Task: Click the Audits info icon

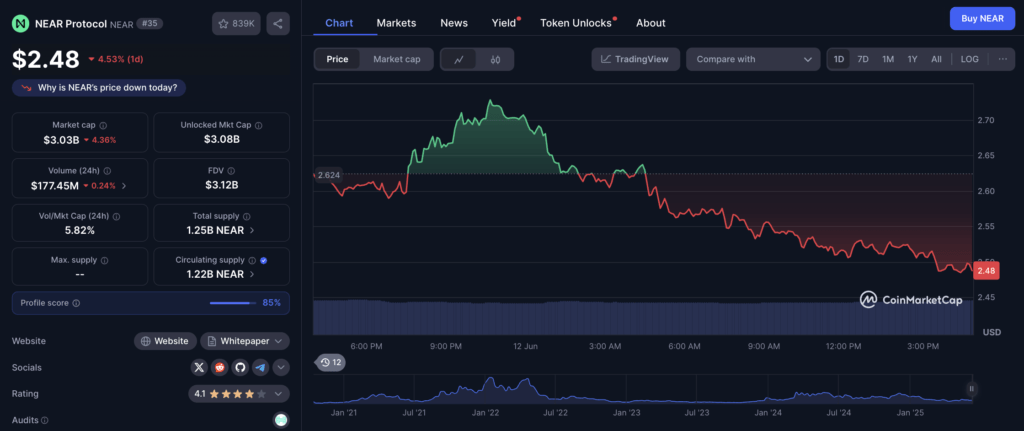Action: [x=45, y=421]
